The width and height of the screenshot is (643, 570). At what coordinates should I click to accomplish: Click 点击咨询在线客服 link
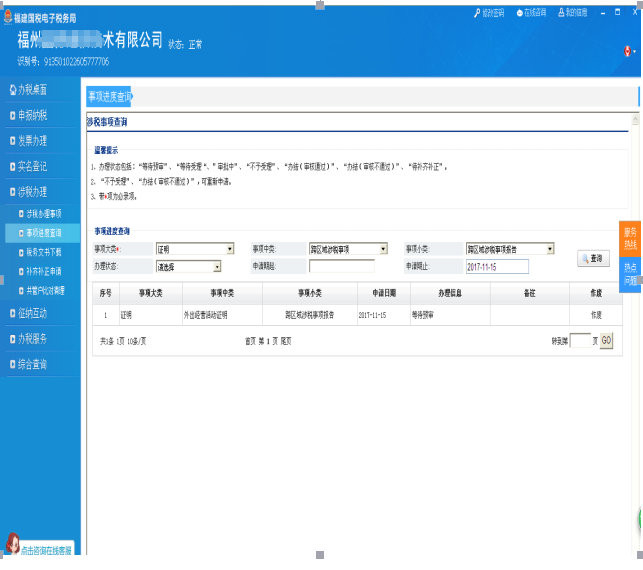46,550
